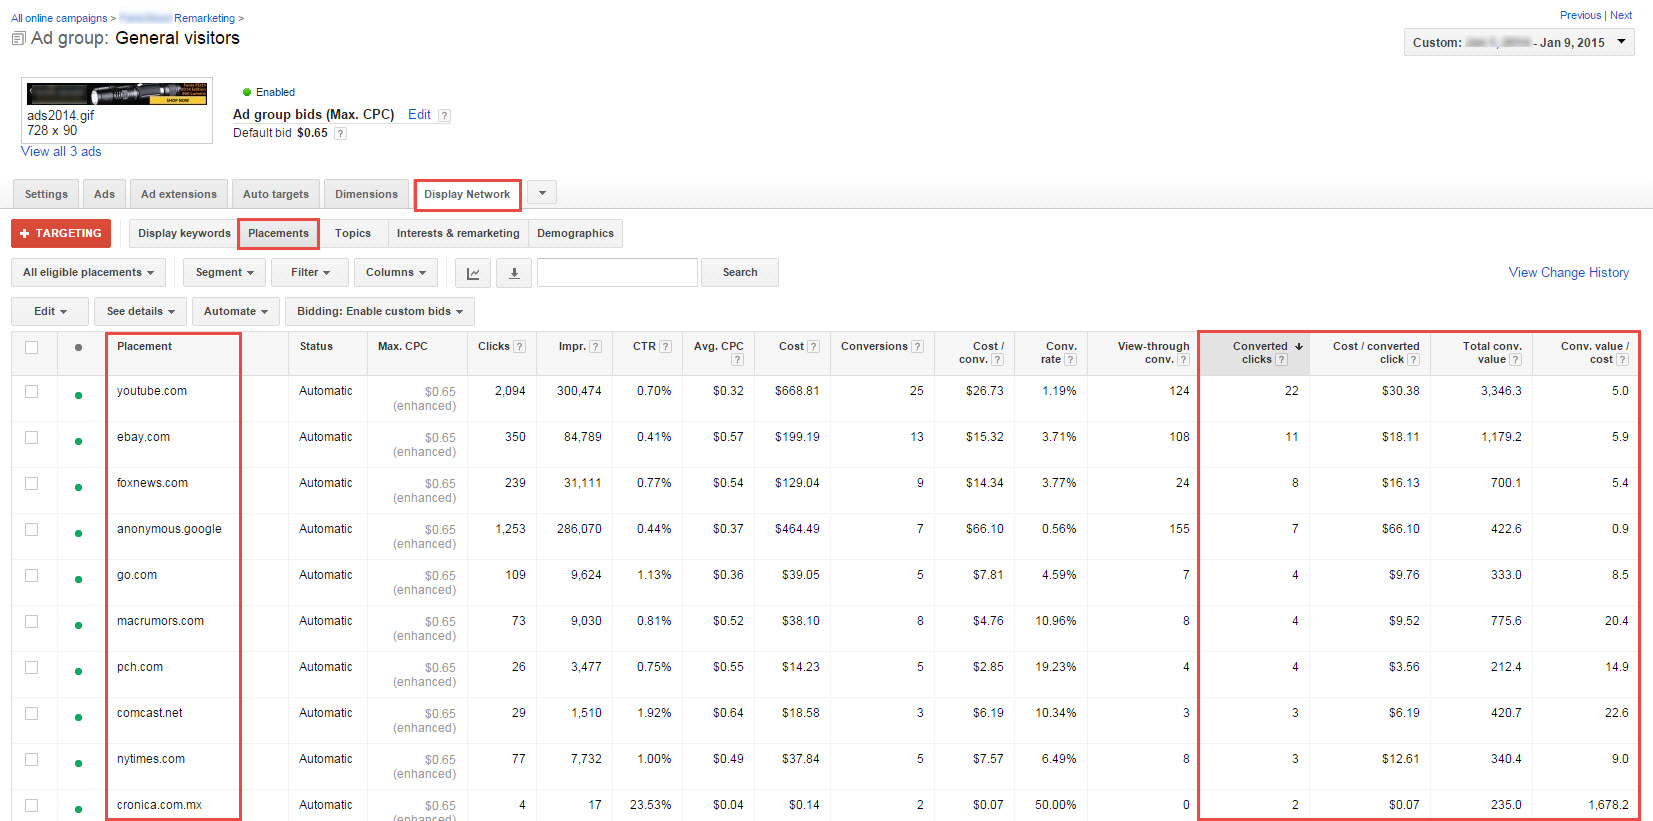Click the View all 3 ads link

point(61,152)
